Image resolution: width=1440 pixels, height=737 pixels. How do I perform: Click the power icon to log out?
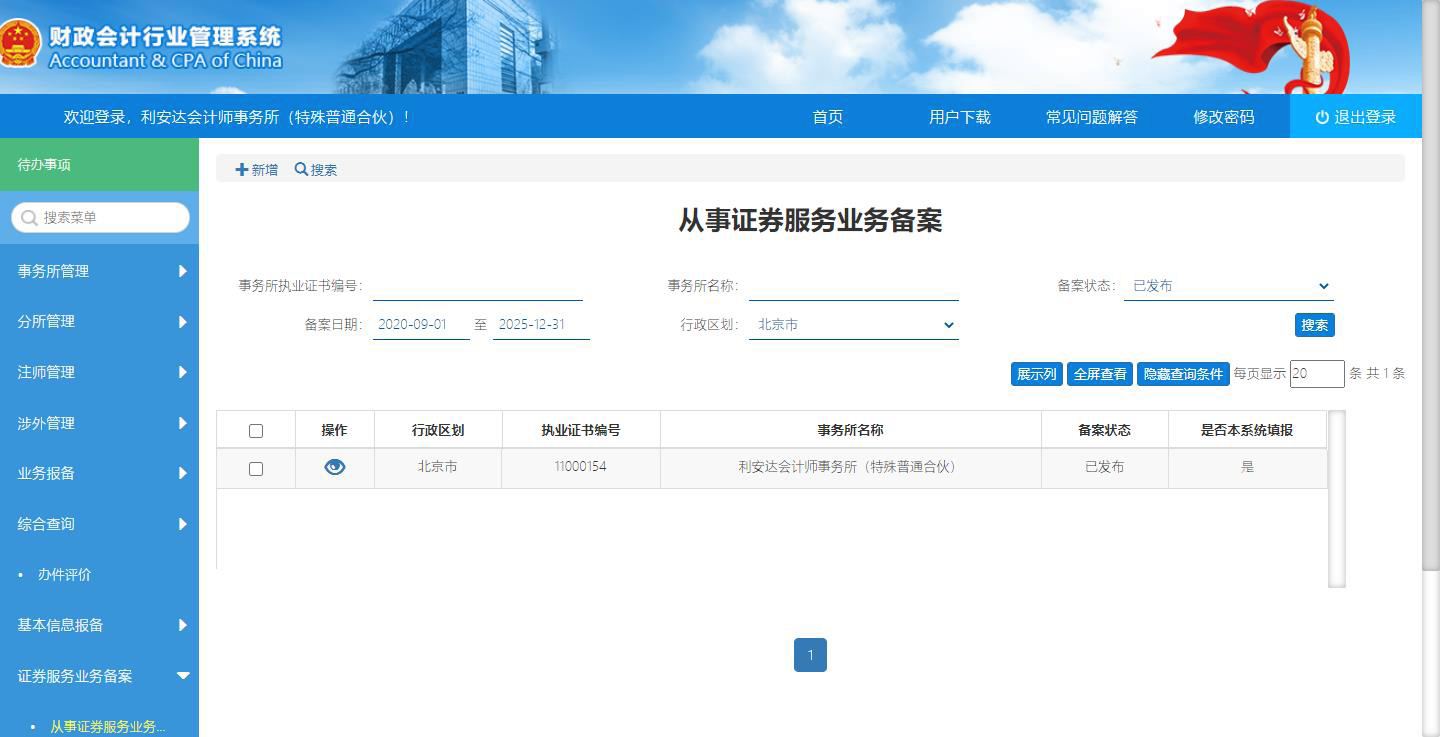[x=1322, y=117]
